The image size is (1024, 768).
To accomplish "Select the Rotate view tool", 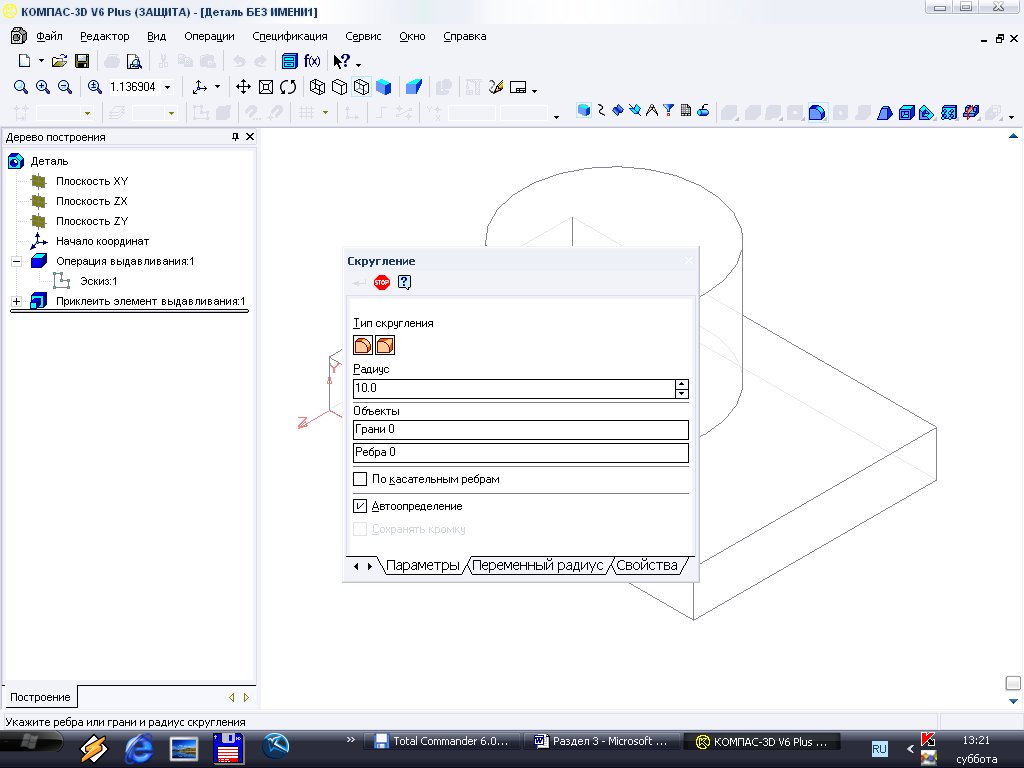I will click(288, 87).
